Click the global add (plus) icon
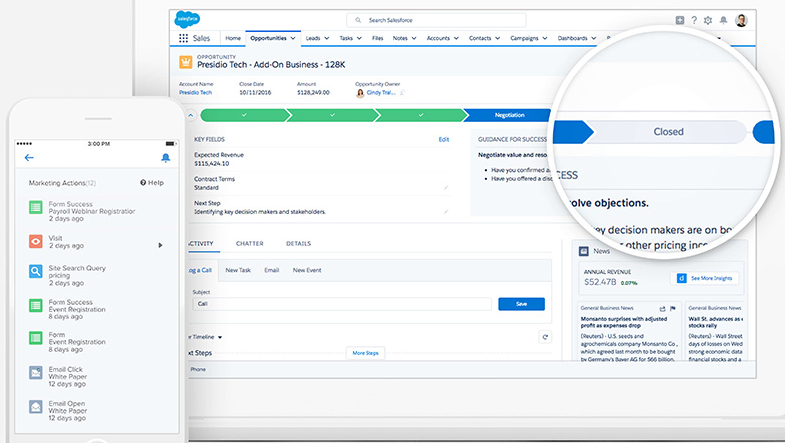 pyautogui.click(x=680, y=20)
